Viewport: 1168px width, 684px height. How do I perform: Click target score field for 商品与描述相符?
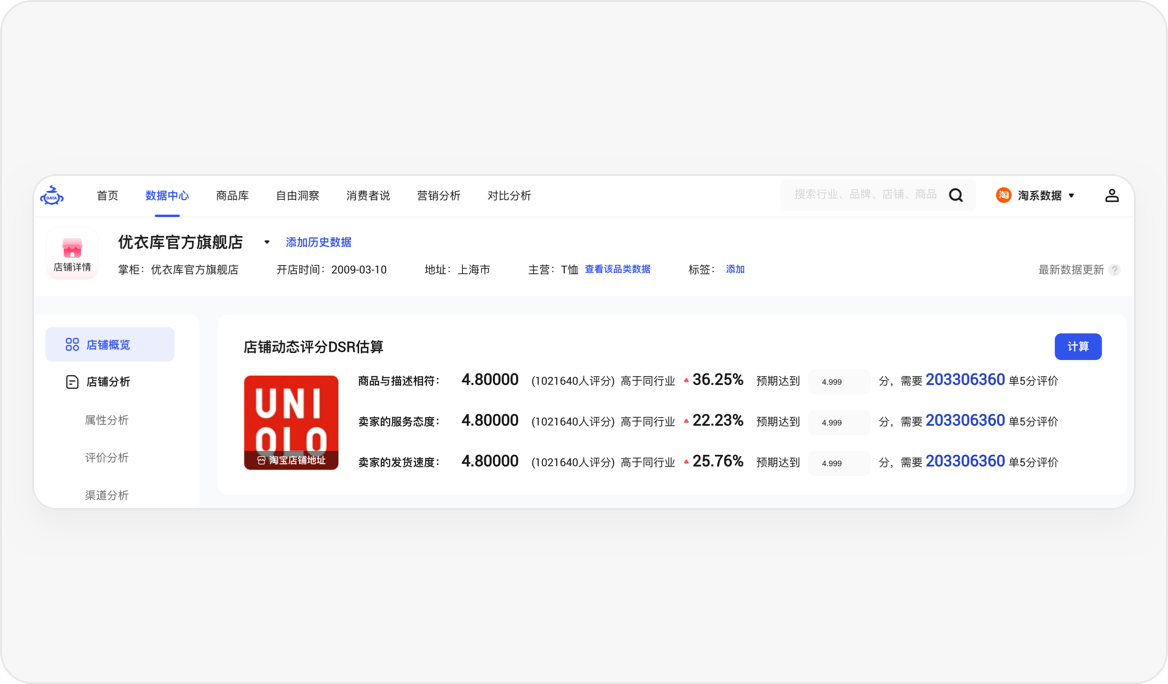click(840, 381)
